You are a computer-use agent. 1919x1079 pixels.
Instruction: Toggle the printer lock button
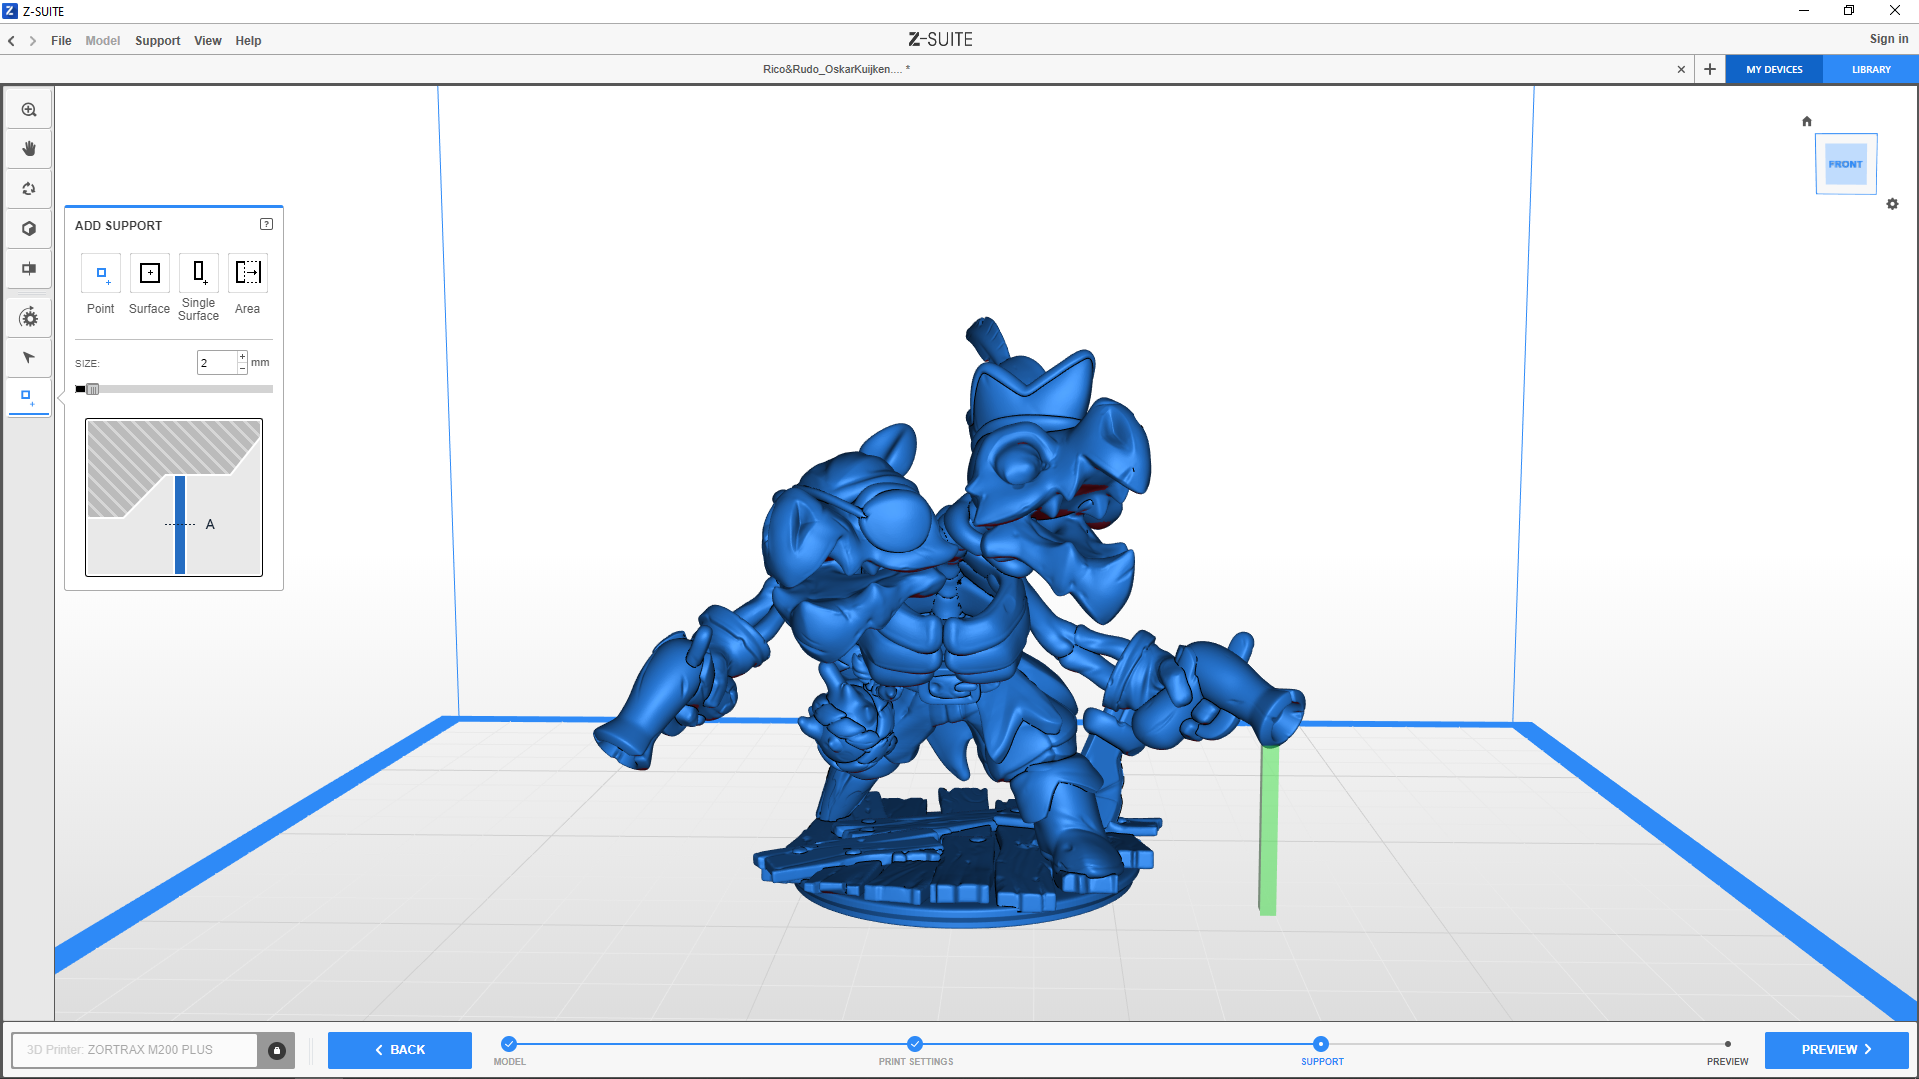click(277, 1050)
